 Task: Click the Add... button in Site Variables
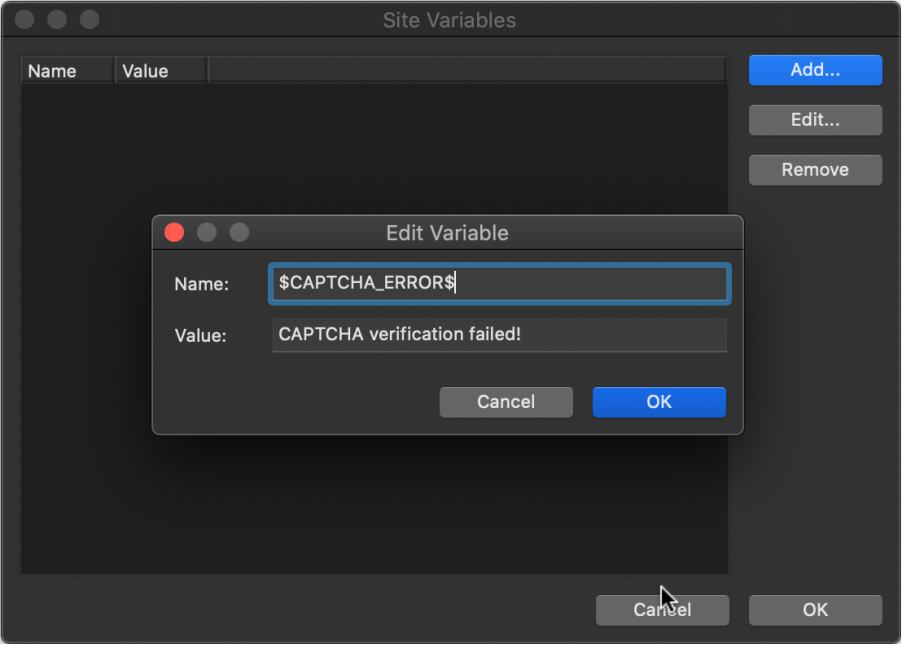(815, 70)
